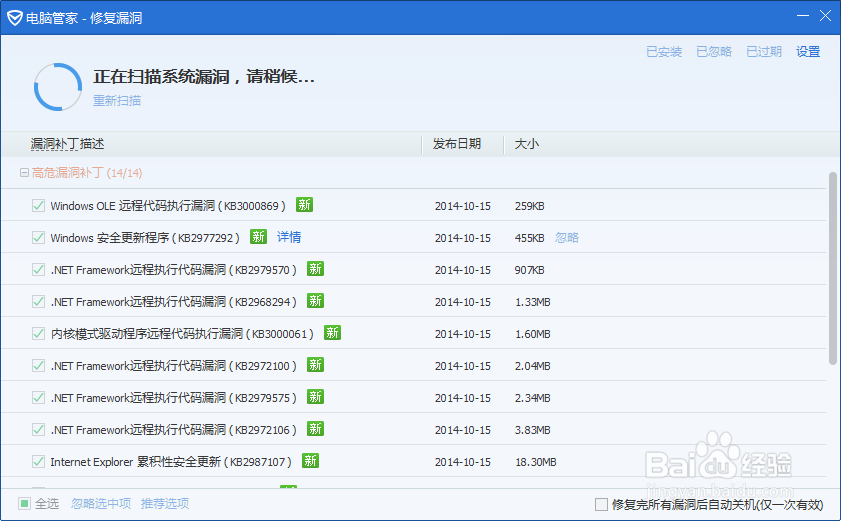Click the patch list vertical scrollbar
Screen dimensions: 841x521
(832, 268)
